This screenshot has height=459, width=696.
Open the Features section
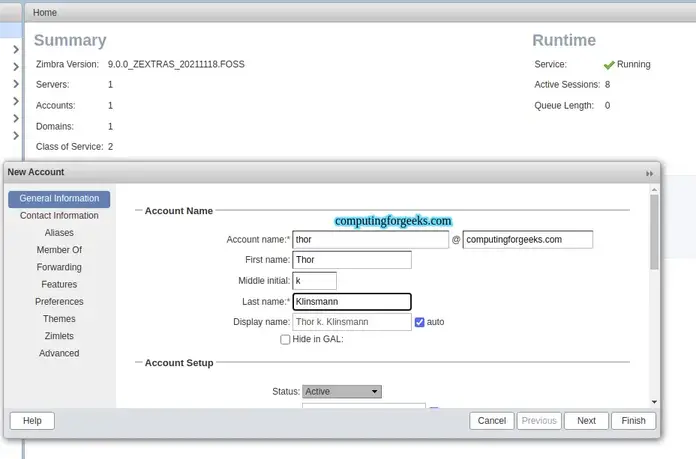click(59, 284)
